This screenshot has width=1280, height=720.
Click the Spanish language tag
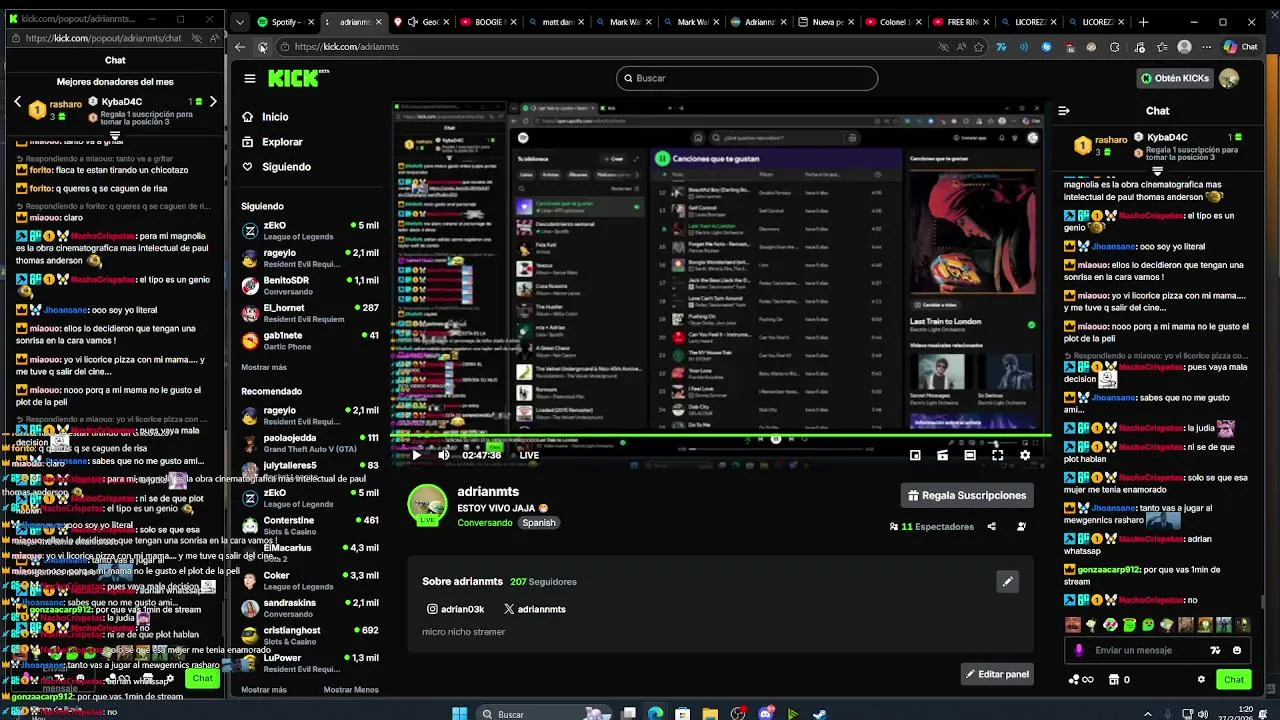coord(539,523)
